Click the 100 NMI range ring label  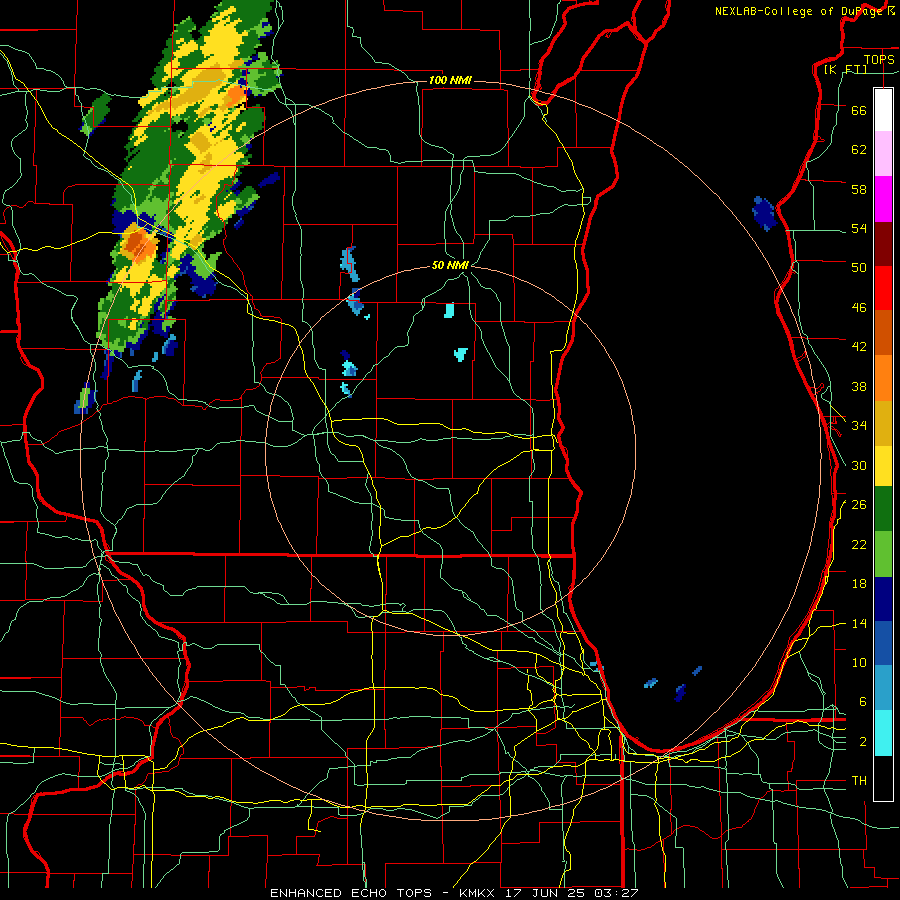(x=450, y=80)
